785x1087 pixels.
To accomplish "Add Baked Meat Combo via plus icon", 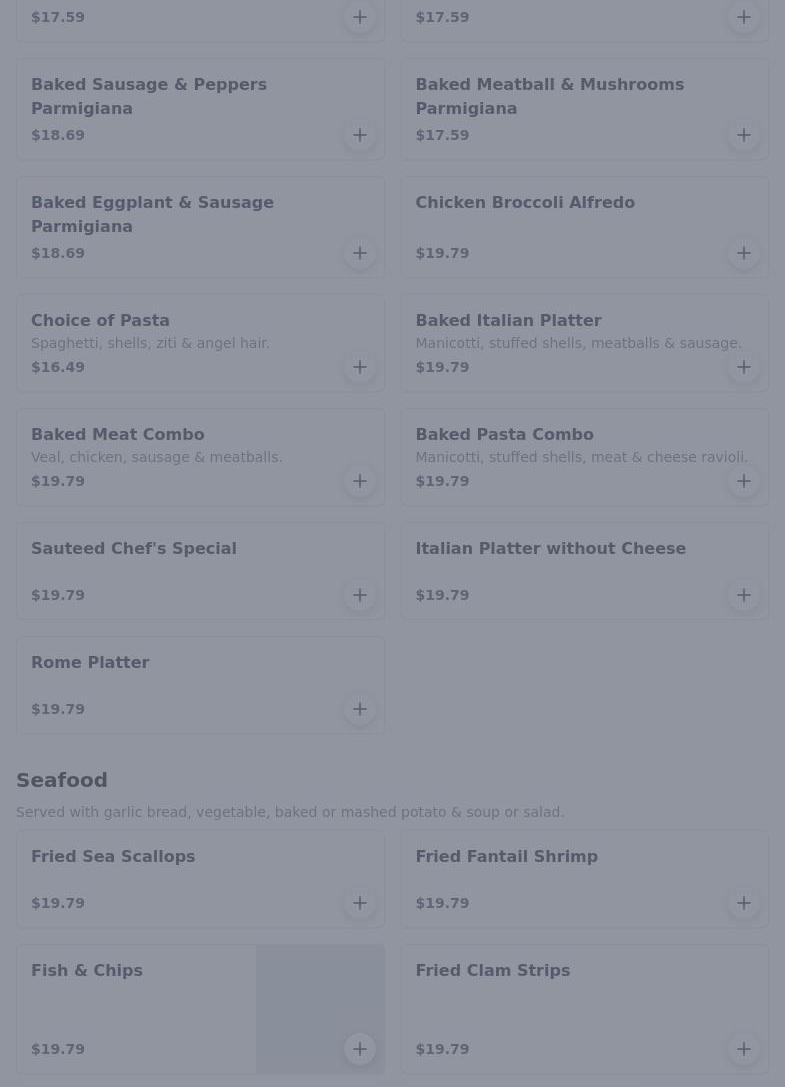I will click(x=359, y=481).
